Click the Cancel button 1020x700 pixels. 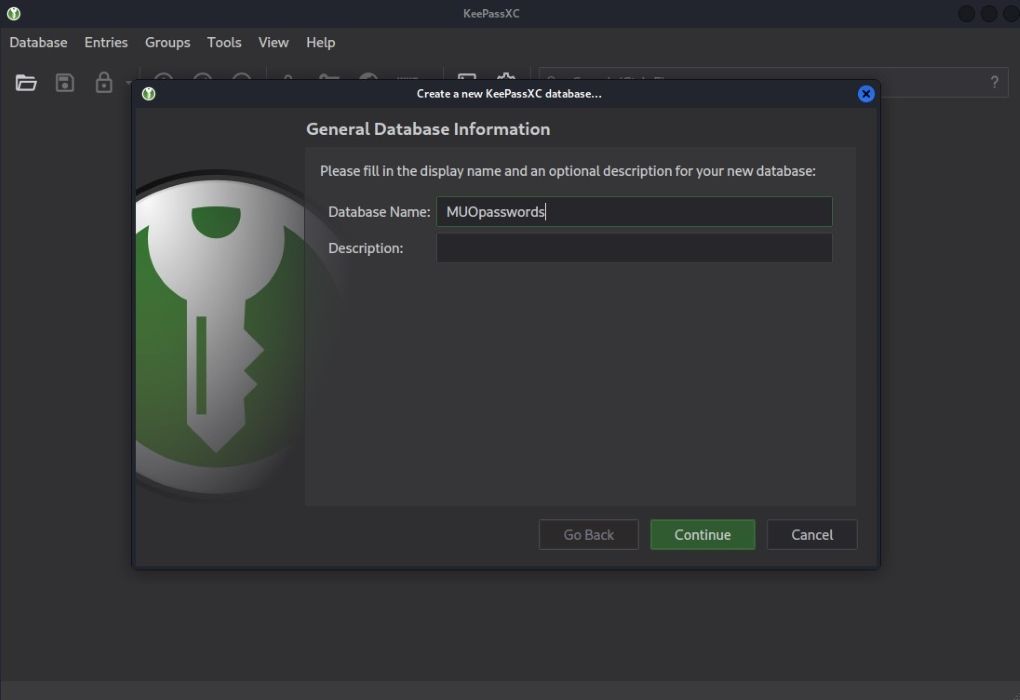[x=812, y=534]
